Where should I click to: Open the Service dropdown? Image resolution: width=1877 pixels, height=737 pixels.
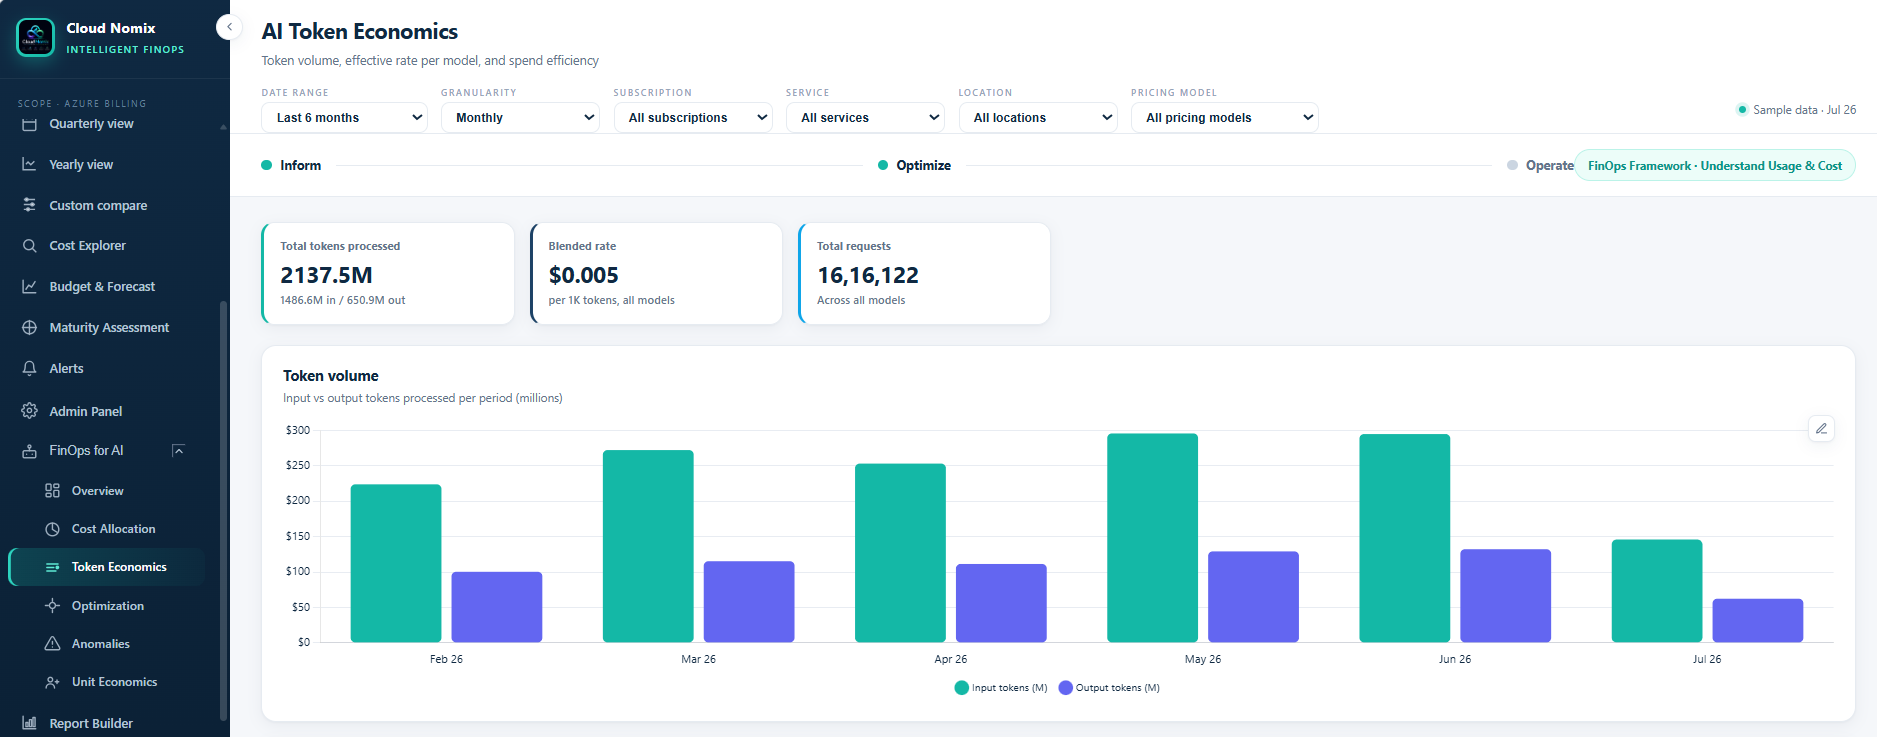pyautogui.click(x=865, y=117)
